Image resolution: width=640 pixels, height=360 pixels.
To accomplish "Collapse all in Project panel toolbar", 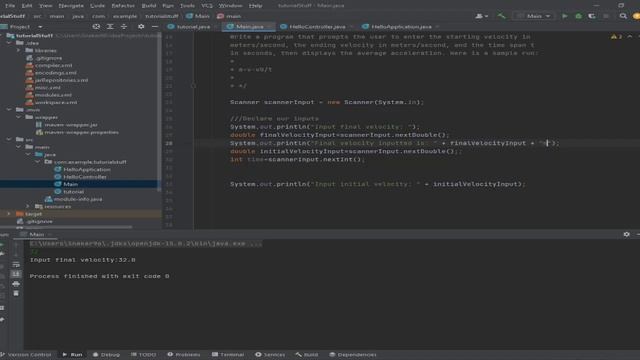I will click(x=124, y=27).
